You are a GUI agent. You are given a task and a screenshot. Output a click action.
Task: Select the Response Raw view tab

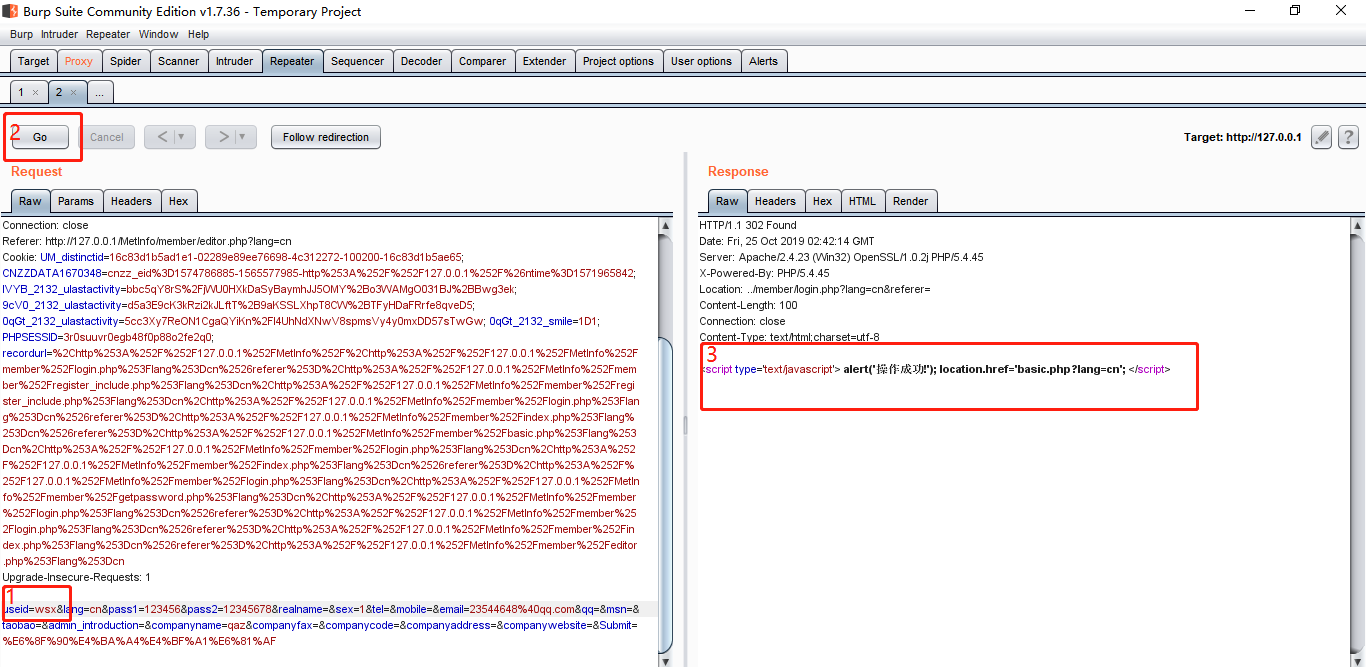click(727, 201)
